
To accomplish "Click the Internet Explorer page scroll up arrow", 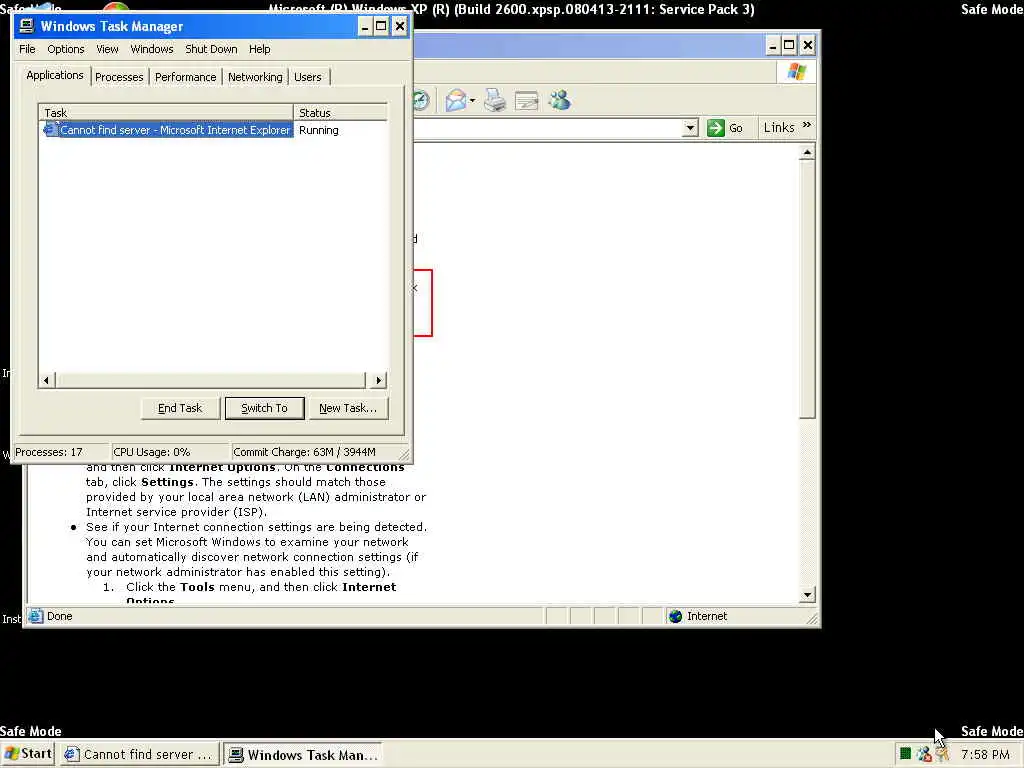I will pyautogui.click(x=807, y=153).
